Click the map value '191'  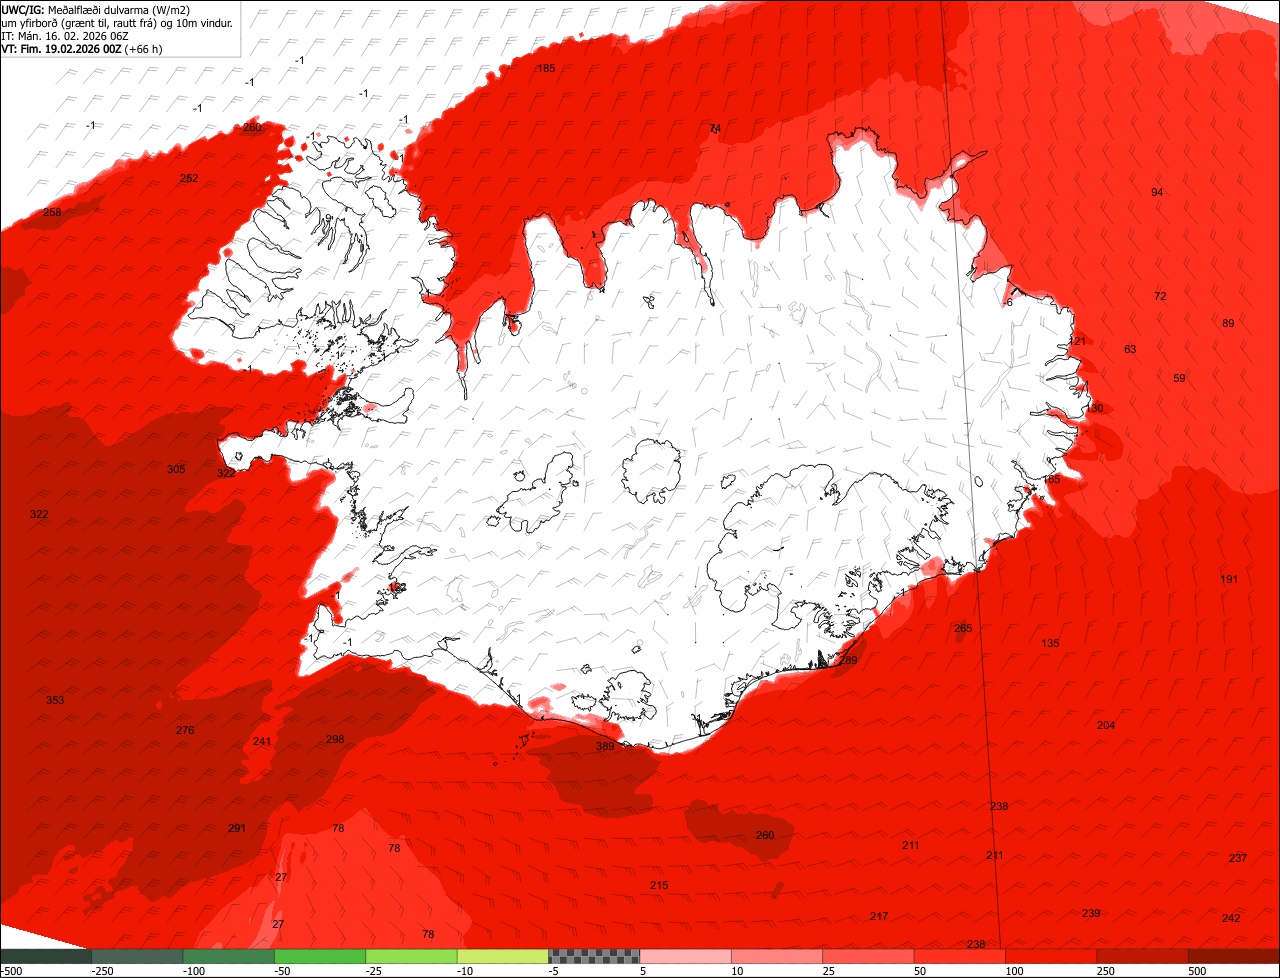1229,579
